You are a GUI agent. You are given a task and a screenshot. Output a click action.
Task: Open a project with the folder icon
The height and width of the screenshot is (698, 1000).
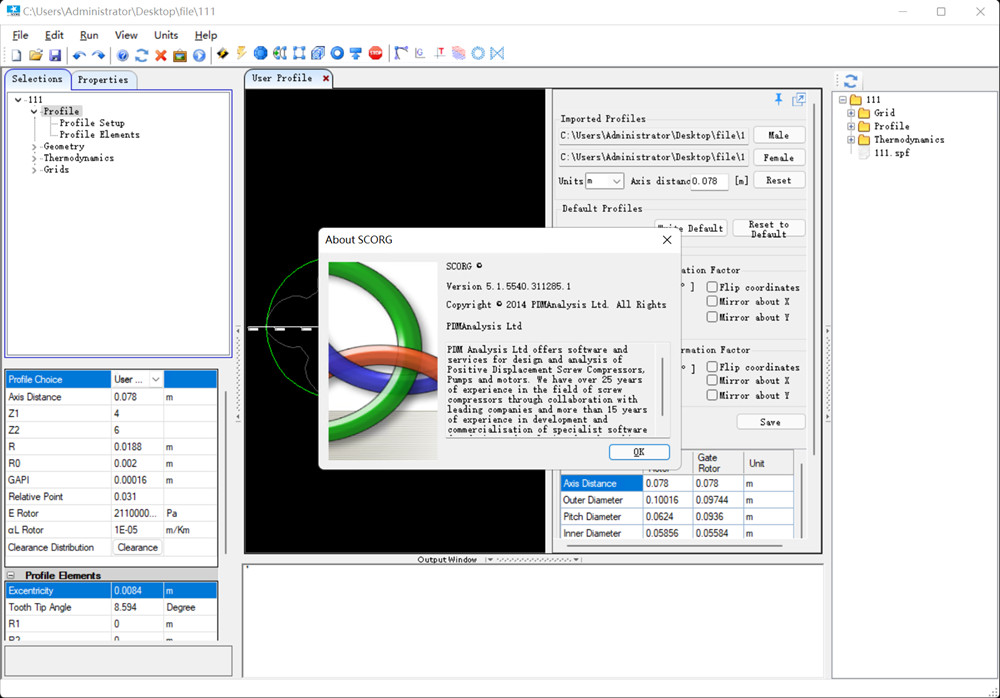coord(36,55)
